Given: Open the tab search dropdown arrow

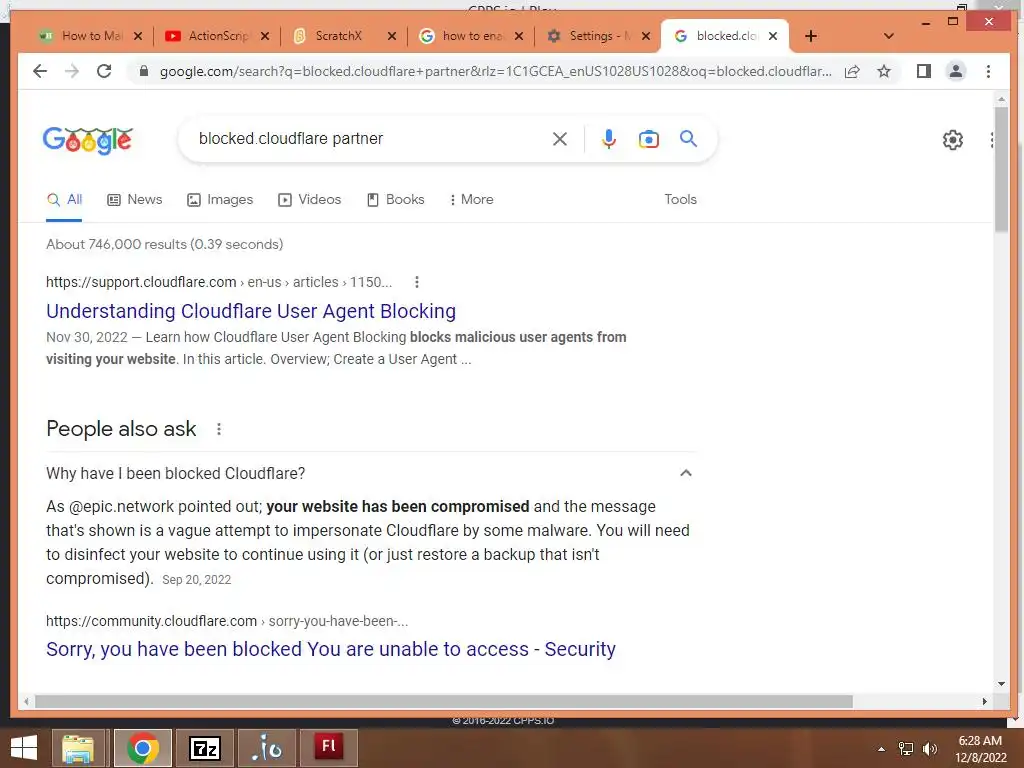Looking at the screenshot, I should (x=888, y=36).
